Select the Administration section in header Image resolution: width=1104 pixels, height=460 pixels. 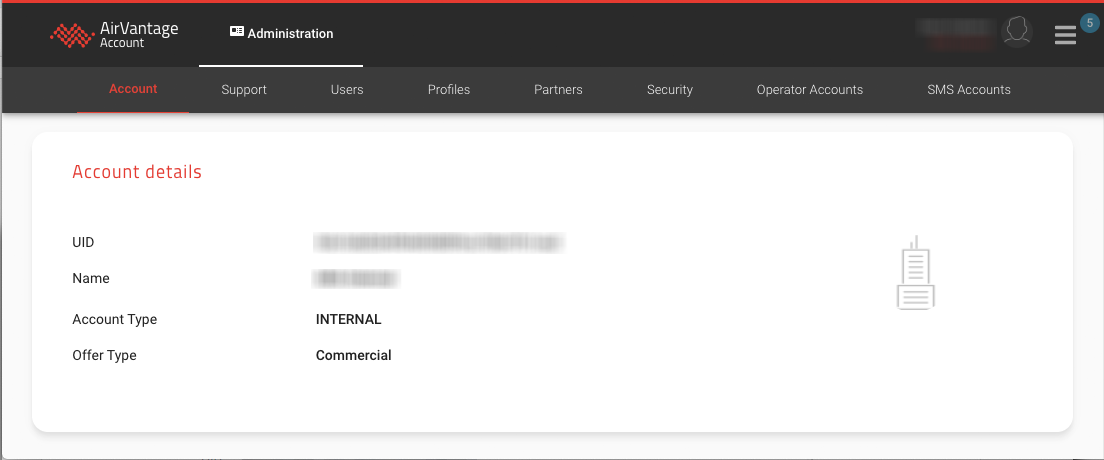tap(281, 34)
